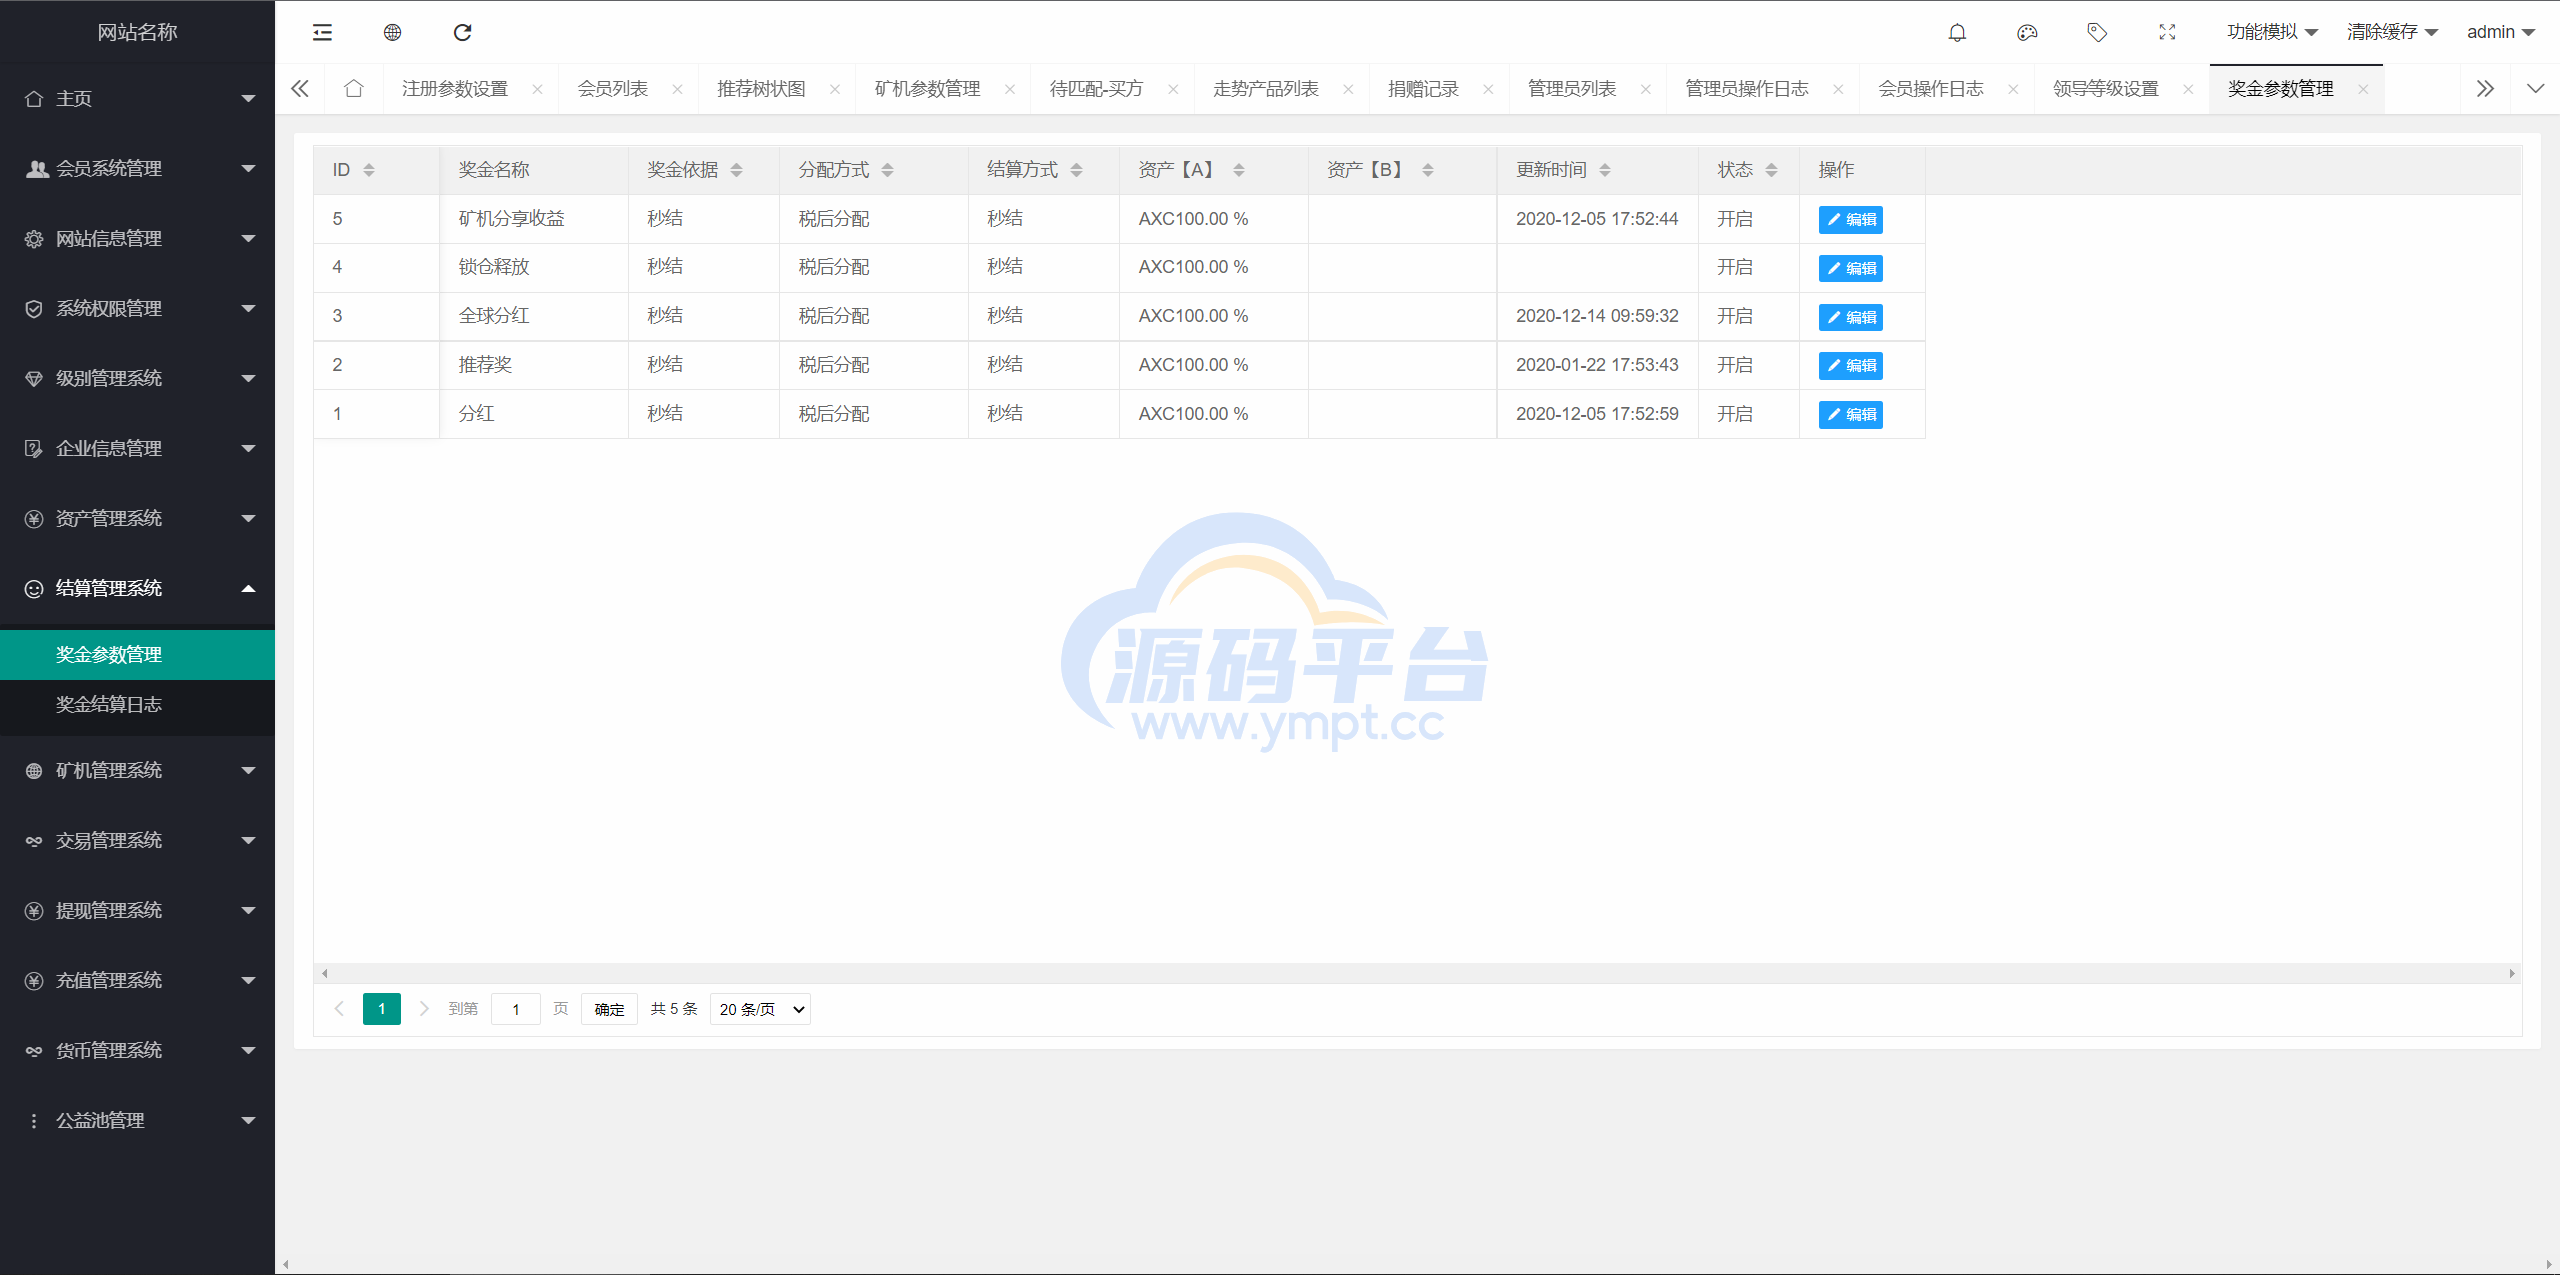
Task: Close the 管理员列表 tab
Action: pyautogui.click(x=1646, y=89)
